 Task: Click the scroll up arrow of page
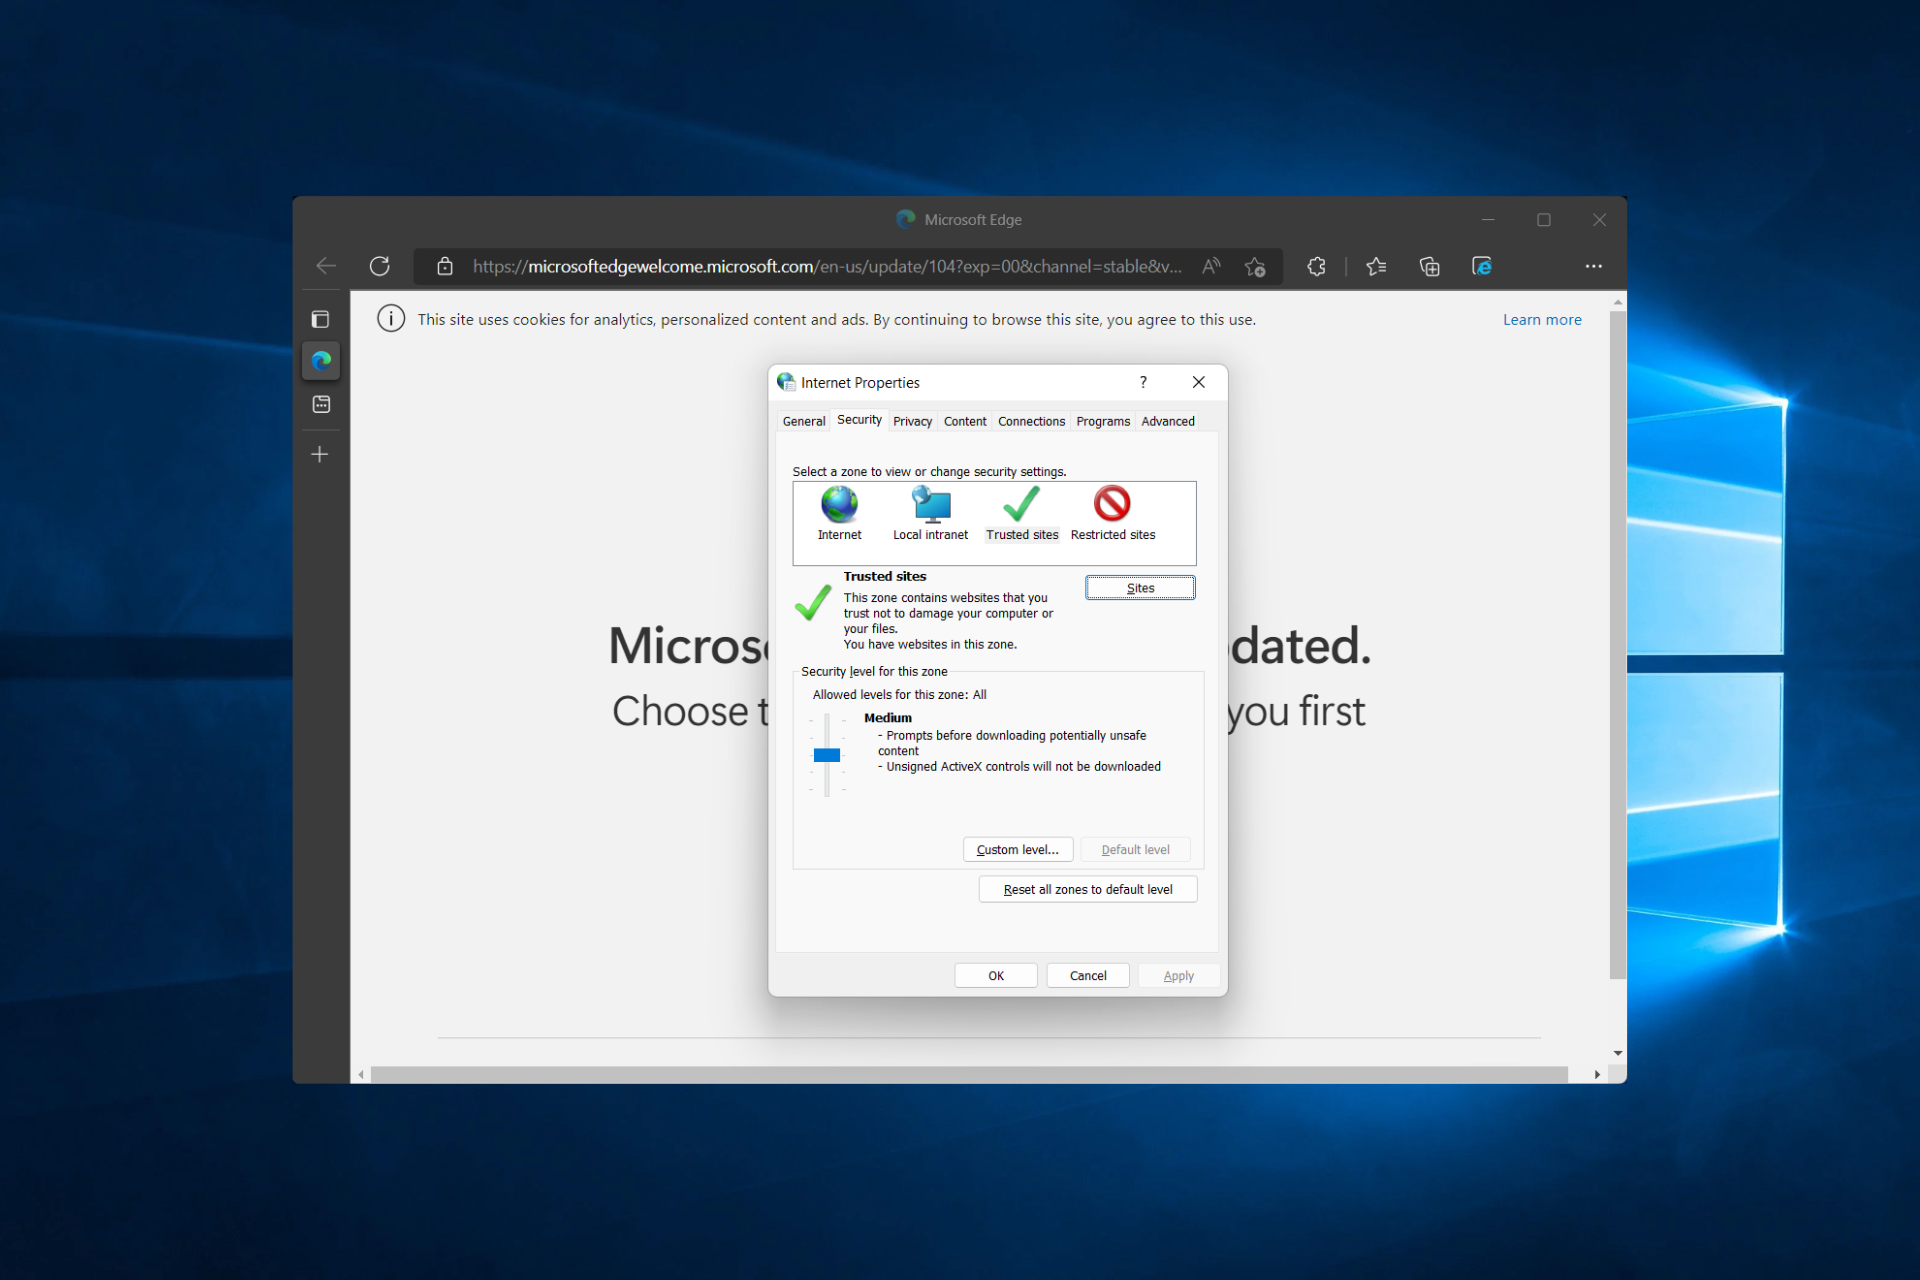[1618, 301]
